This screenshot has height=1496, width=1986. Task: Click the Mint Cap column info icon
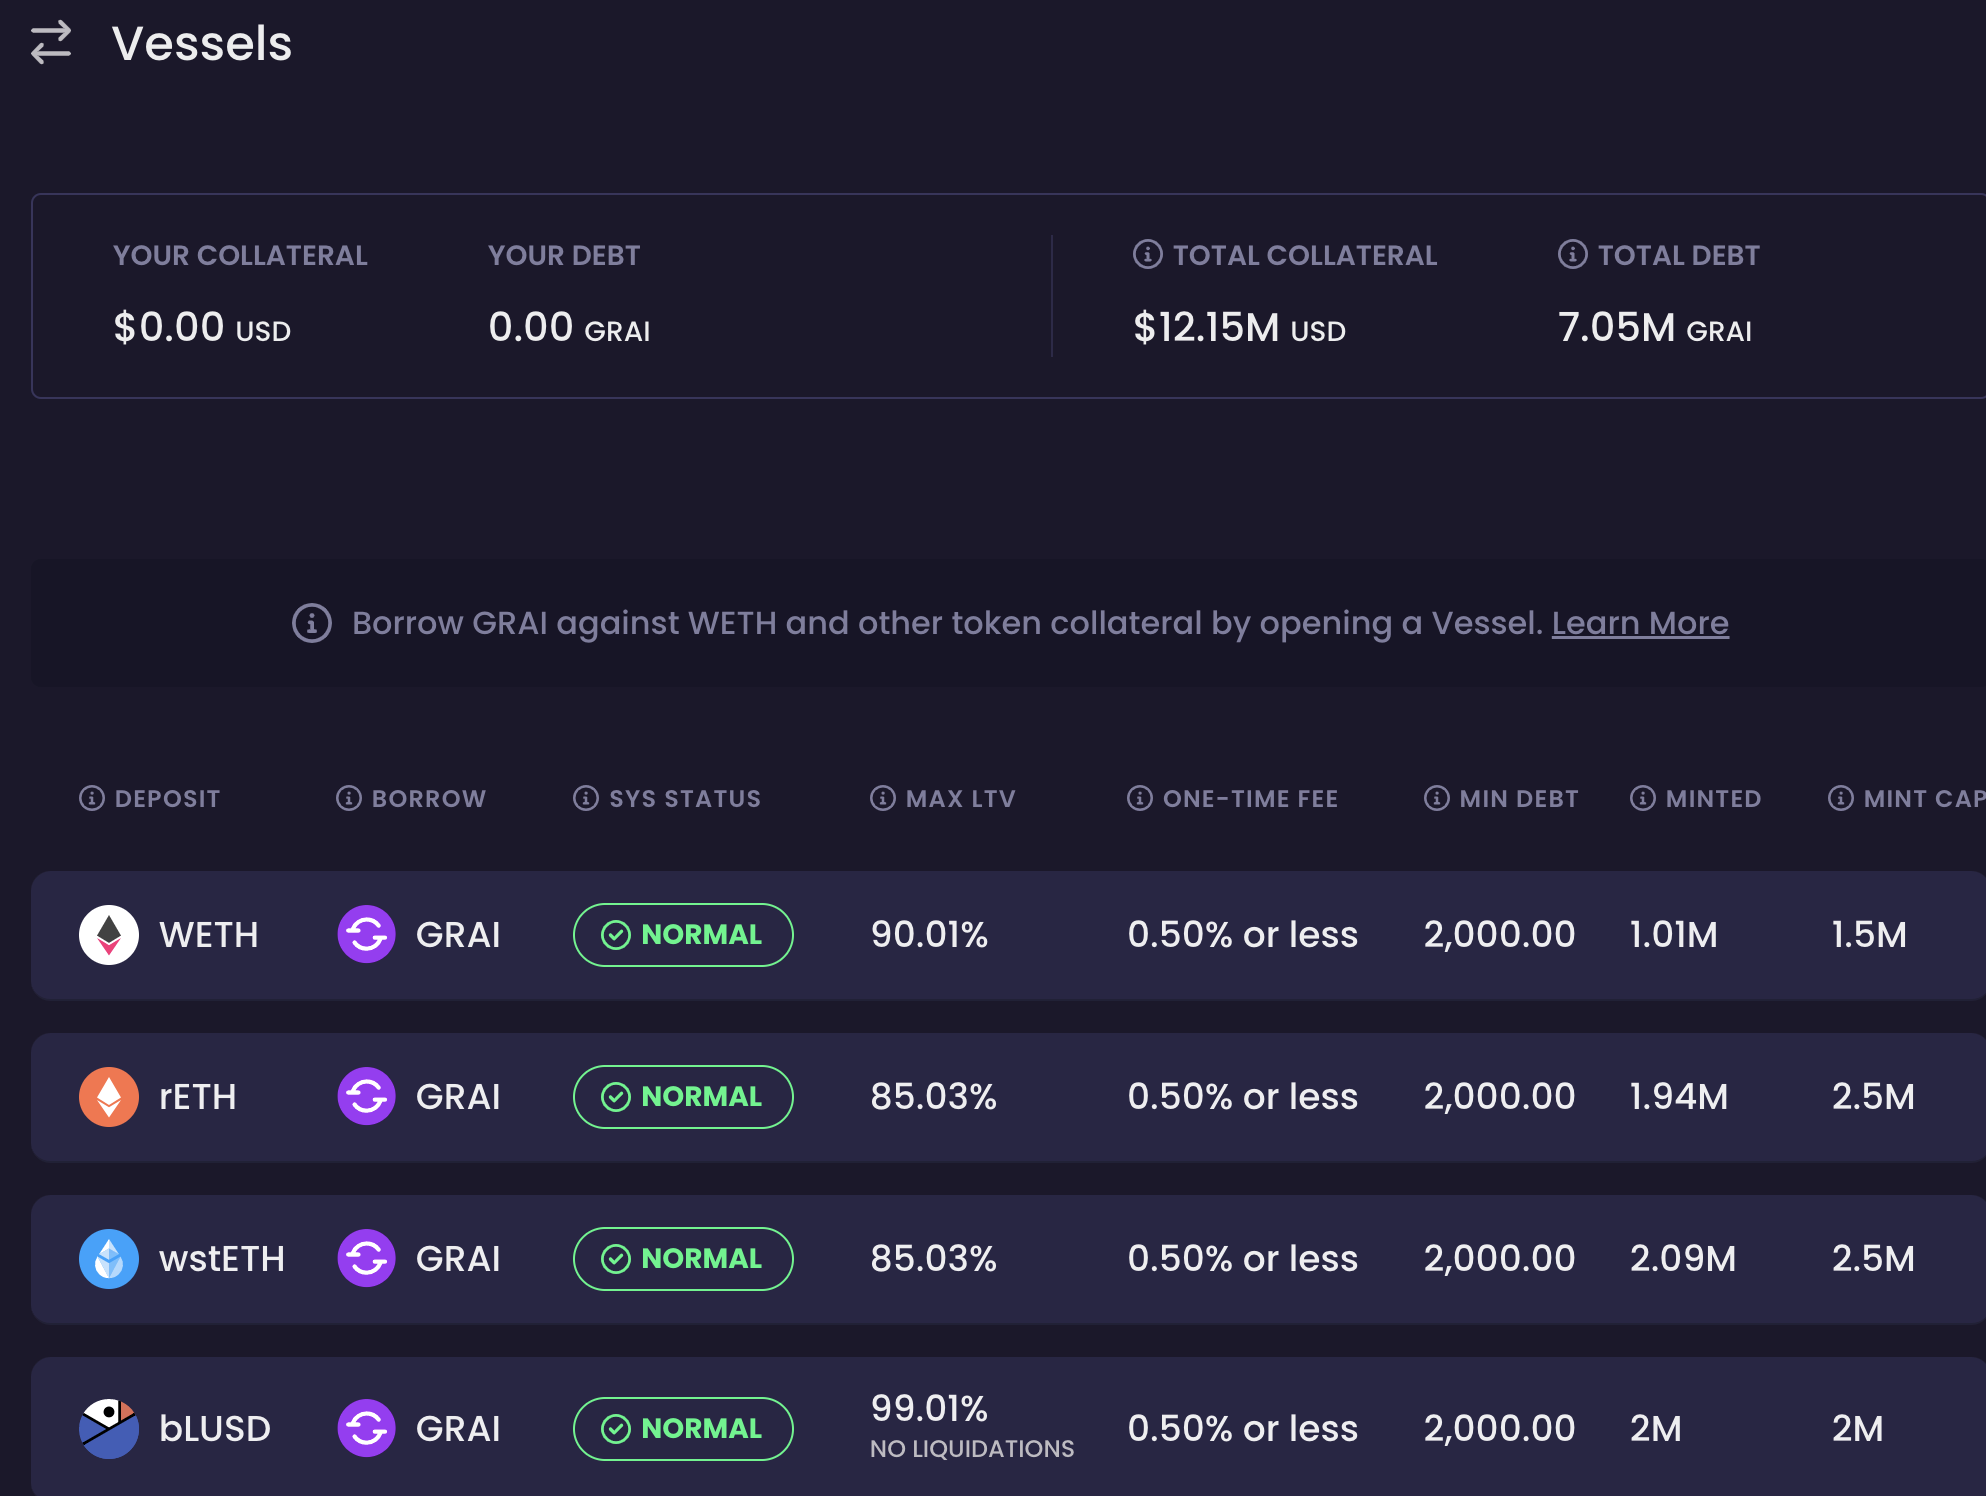point(1841,798)
